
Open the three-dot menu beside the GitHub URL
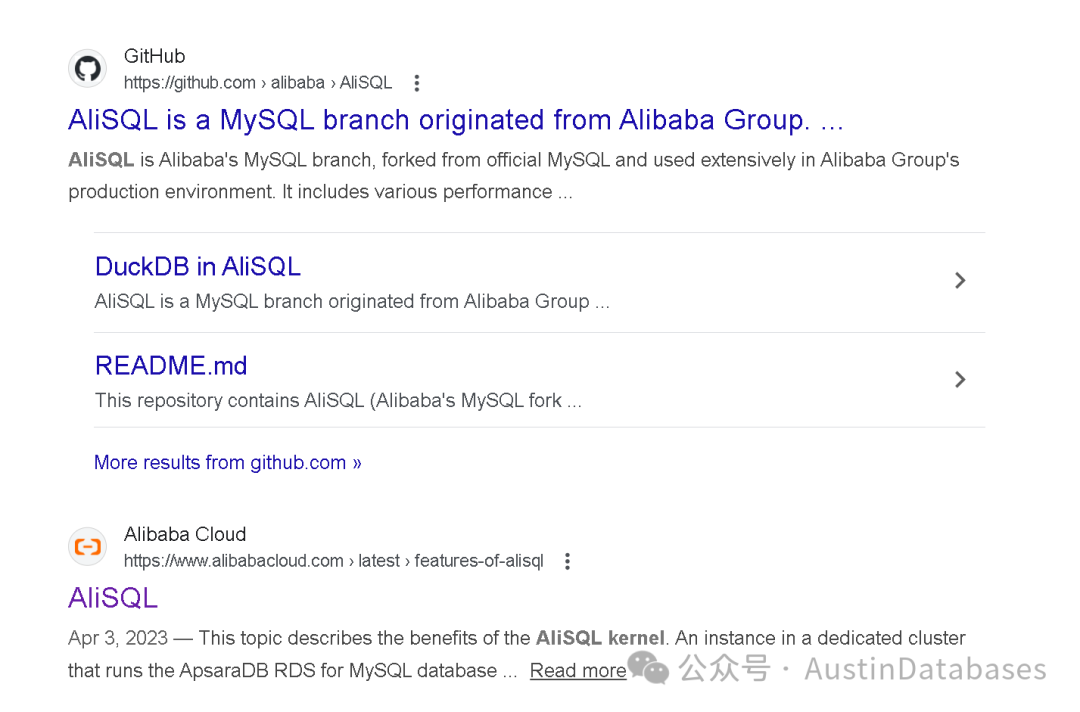pos(417,83)
